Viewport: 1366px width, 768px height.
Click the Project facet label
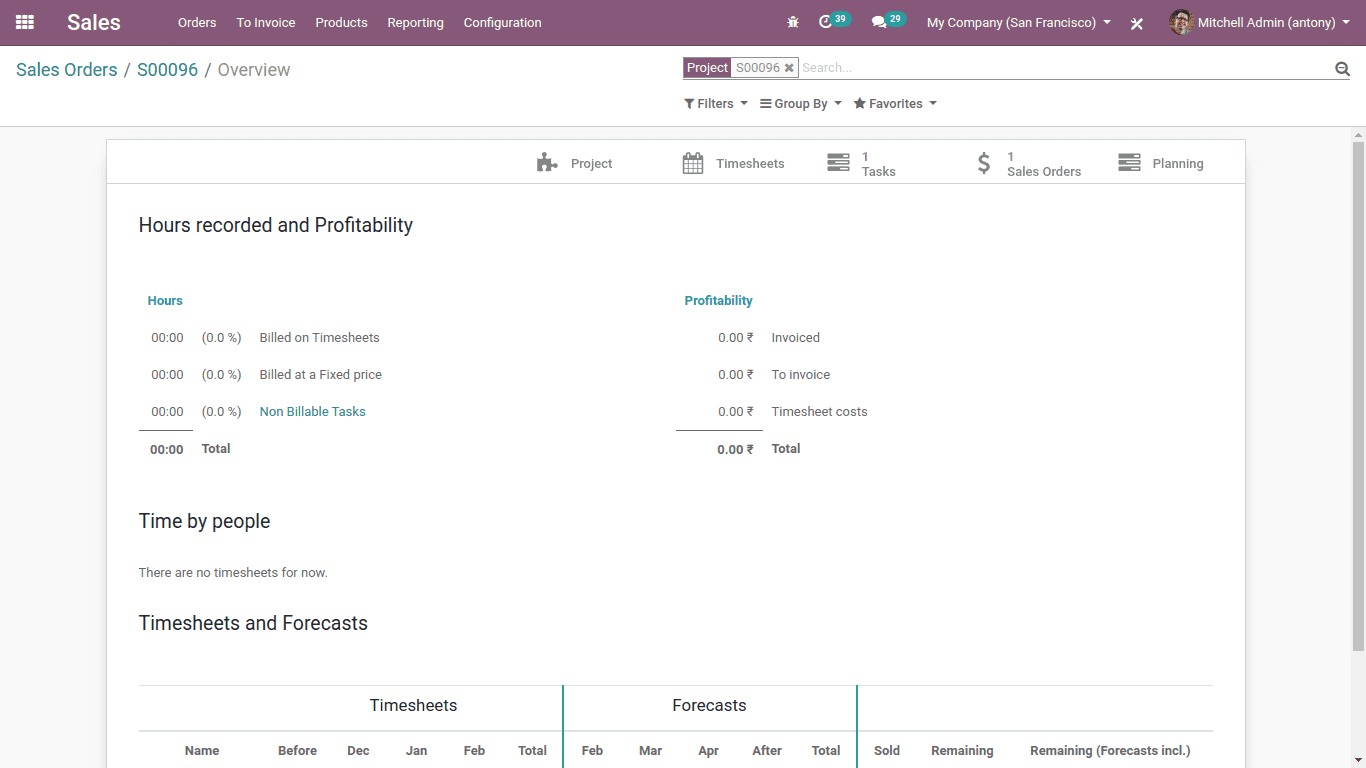[x=707, y=68]
